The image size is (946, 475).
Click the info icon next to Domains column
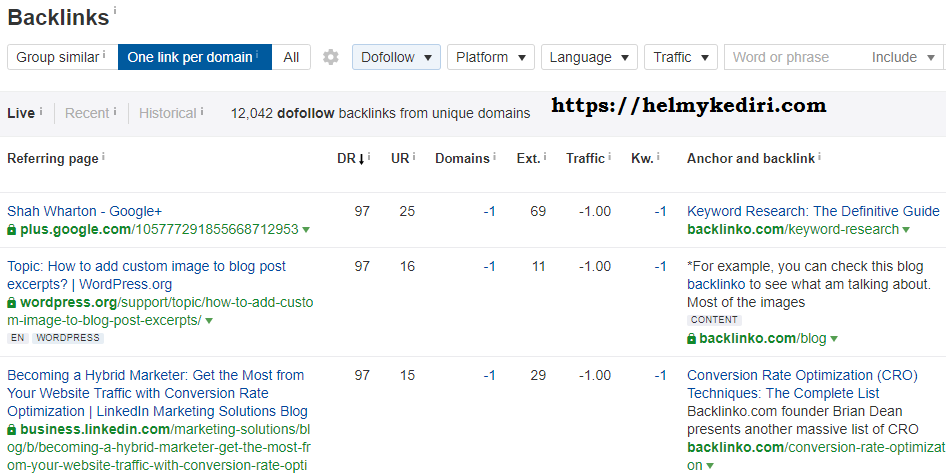pos(494,156)
